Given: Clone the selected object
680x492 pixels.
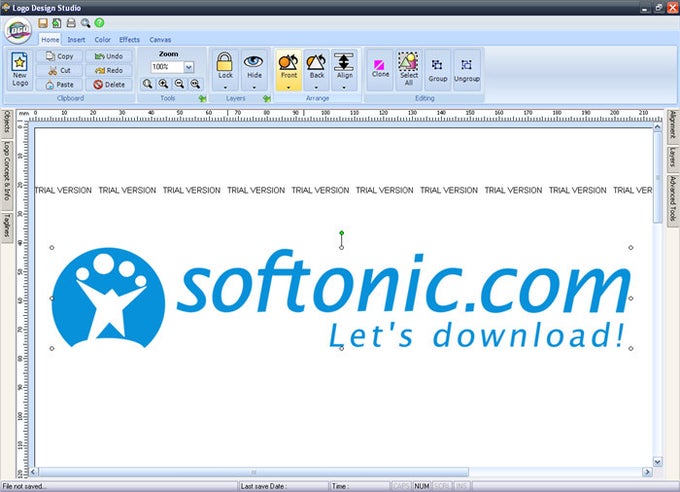Looking at the screenshot, I should (x=380, y=69).
